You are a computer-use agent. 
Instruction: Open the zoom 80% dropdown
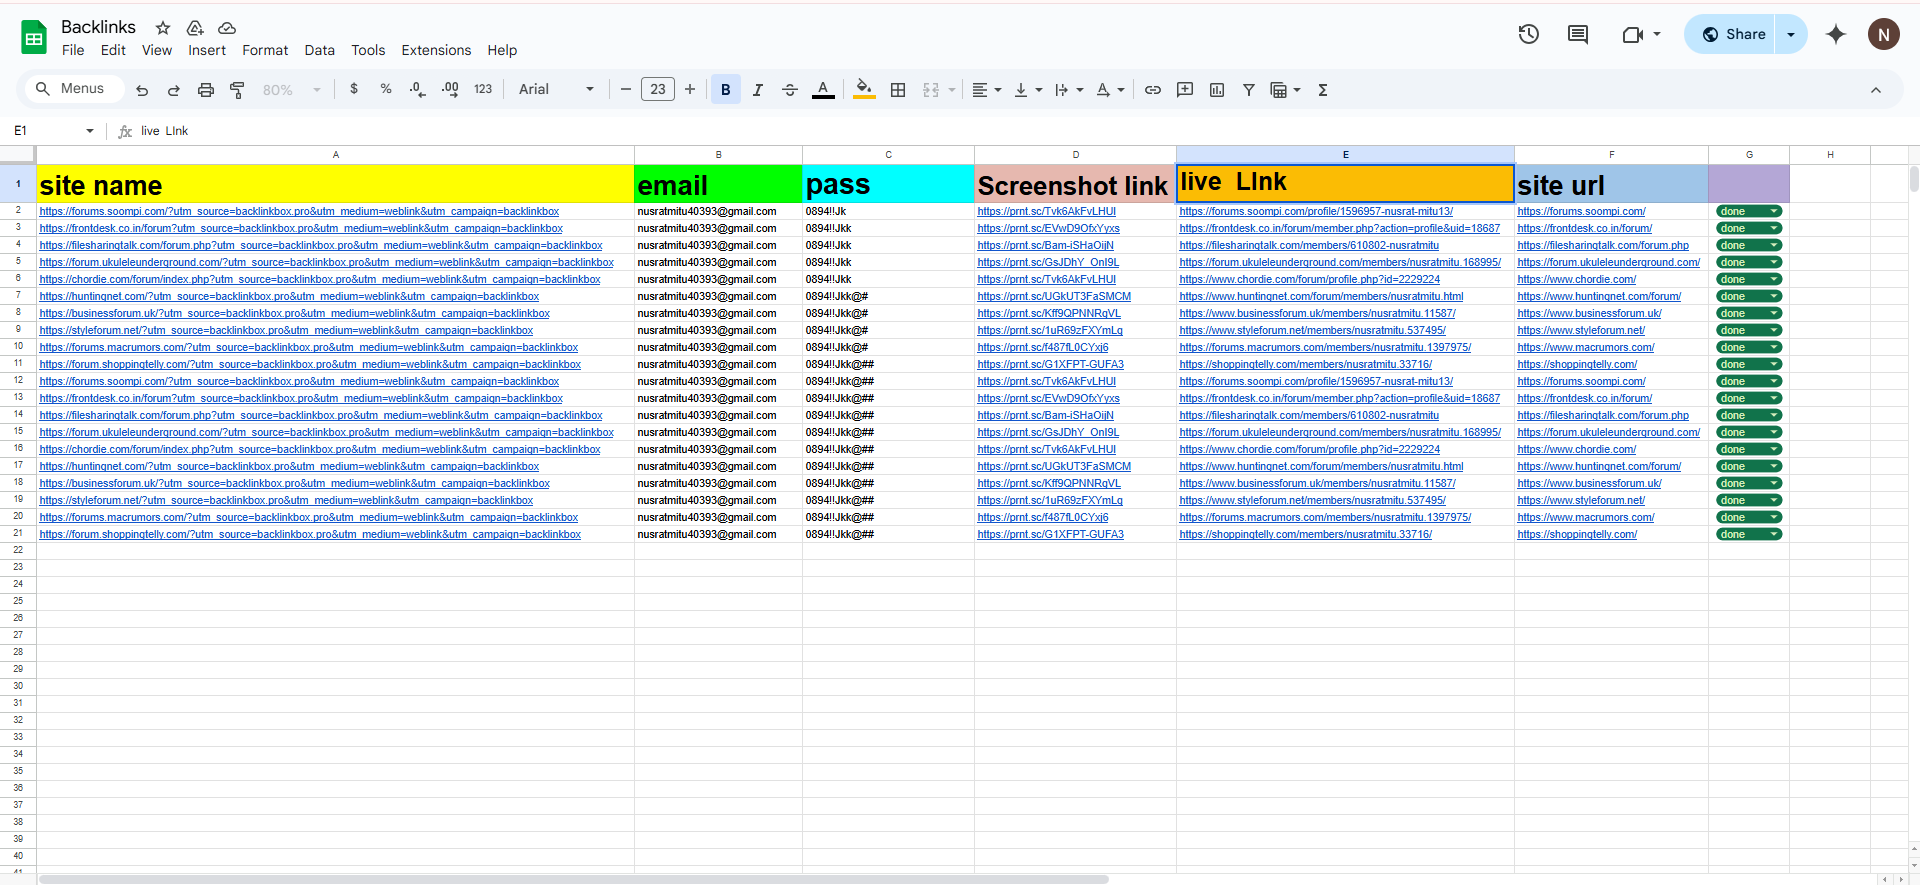tap(291, 90)
